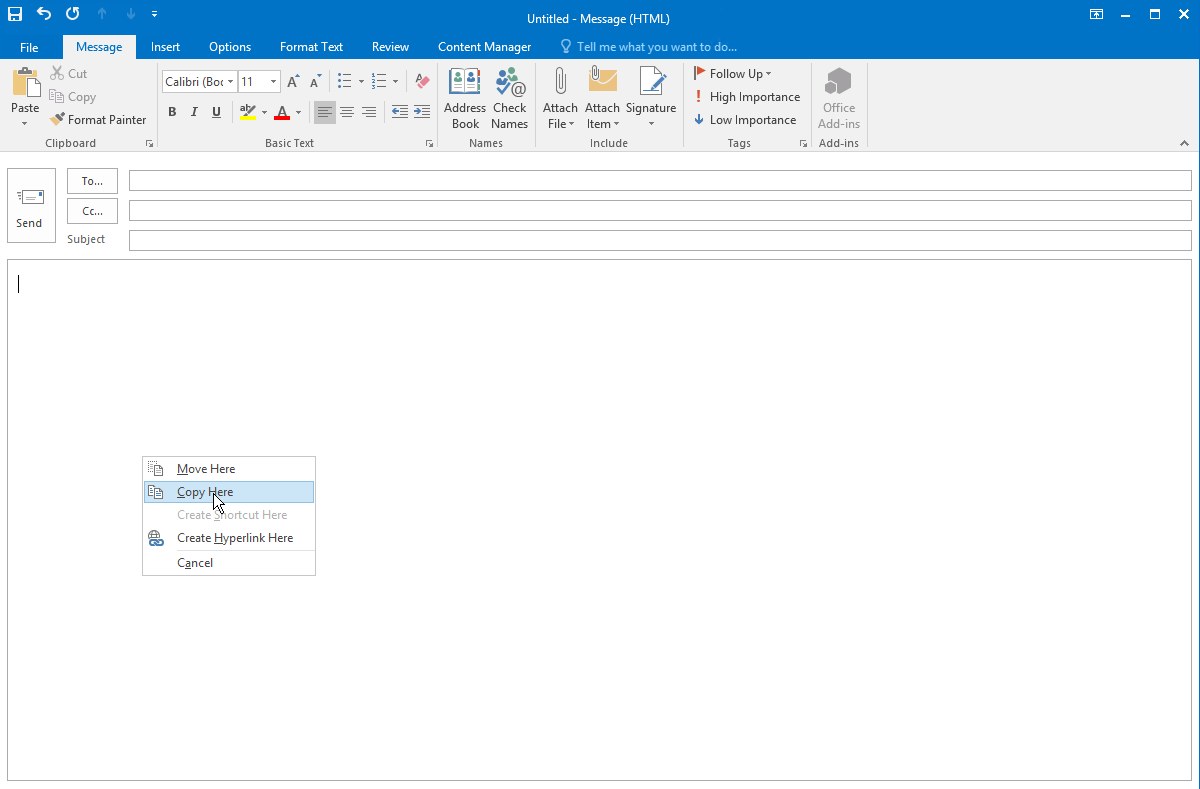This screenshot has height=789, width=1200.
Task: Send the message
Action: 29,205
